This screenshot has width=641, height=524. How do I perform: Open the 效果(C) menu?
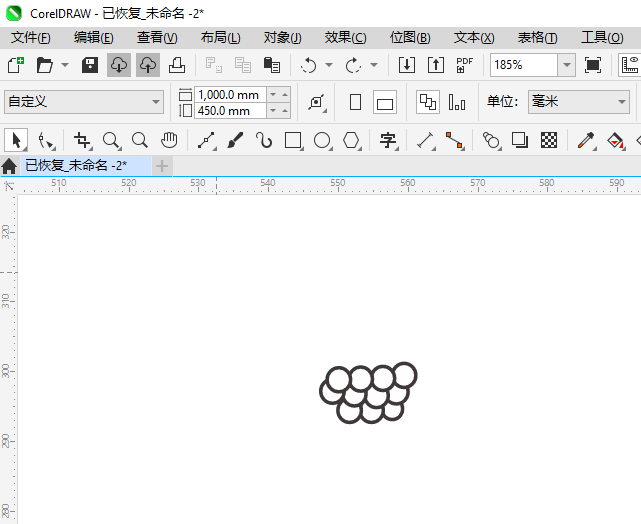tap(345, 38)
